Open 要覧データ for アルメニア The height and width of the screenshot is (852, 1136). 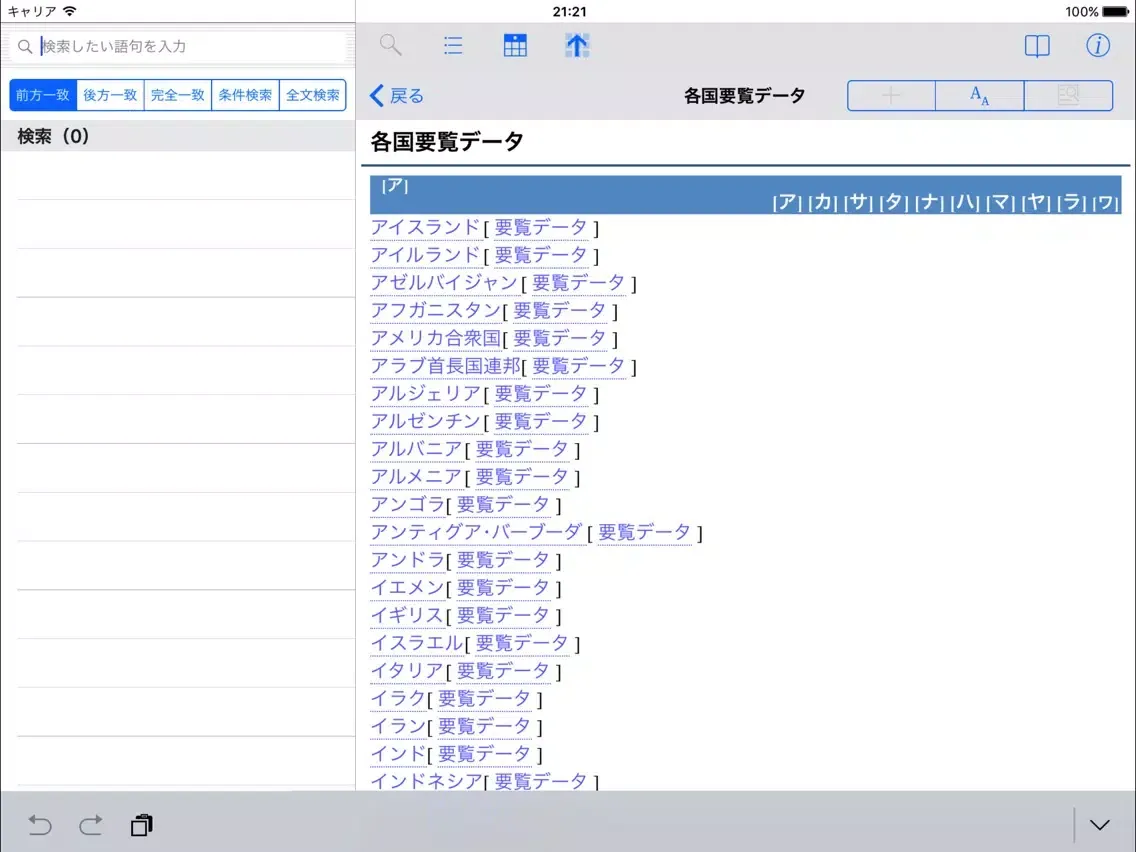522,477
